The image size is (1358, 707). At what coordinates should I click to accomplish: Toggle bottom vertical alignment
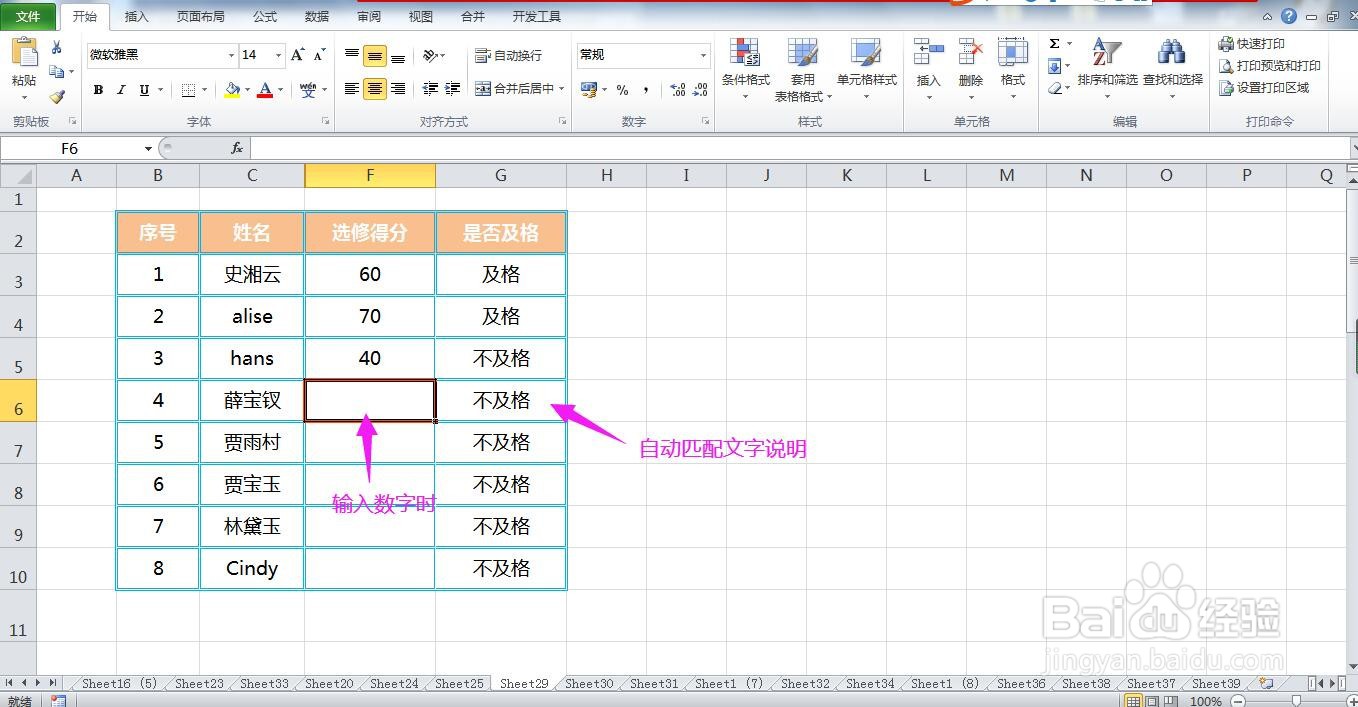pyautogui.click(x=398, y=56)
